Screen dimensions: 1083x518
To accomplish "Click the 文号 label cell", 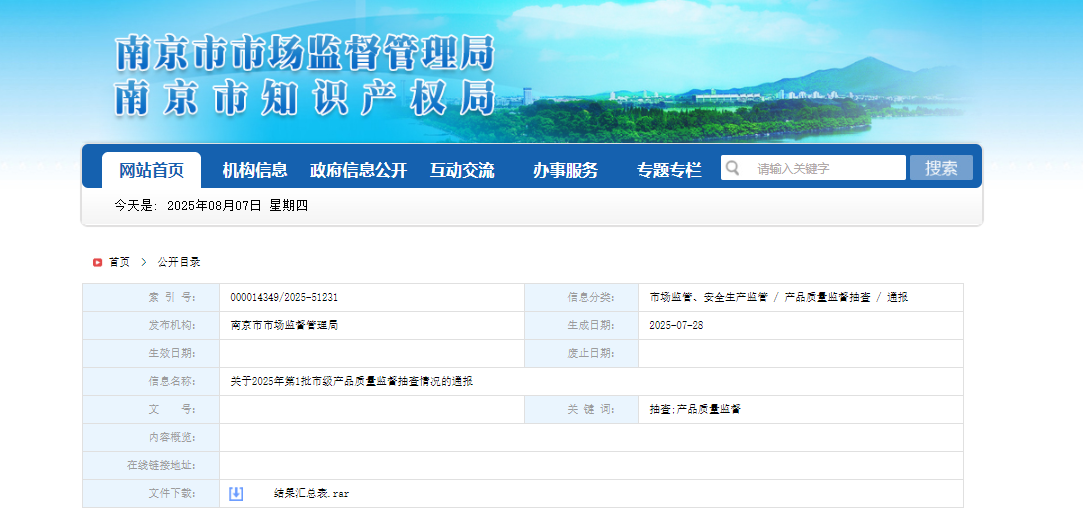I will [151, 410].
